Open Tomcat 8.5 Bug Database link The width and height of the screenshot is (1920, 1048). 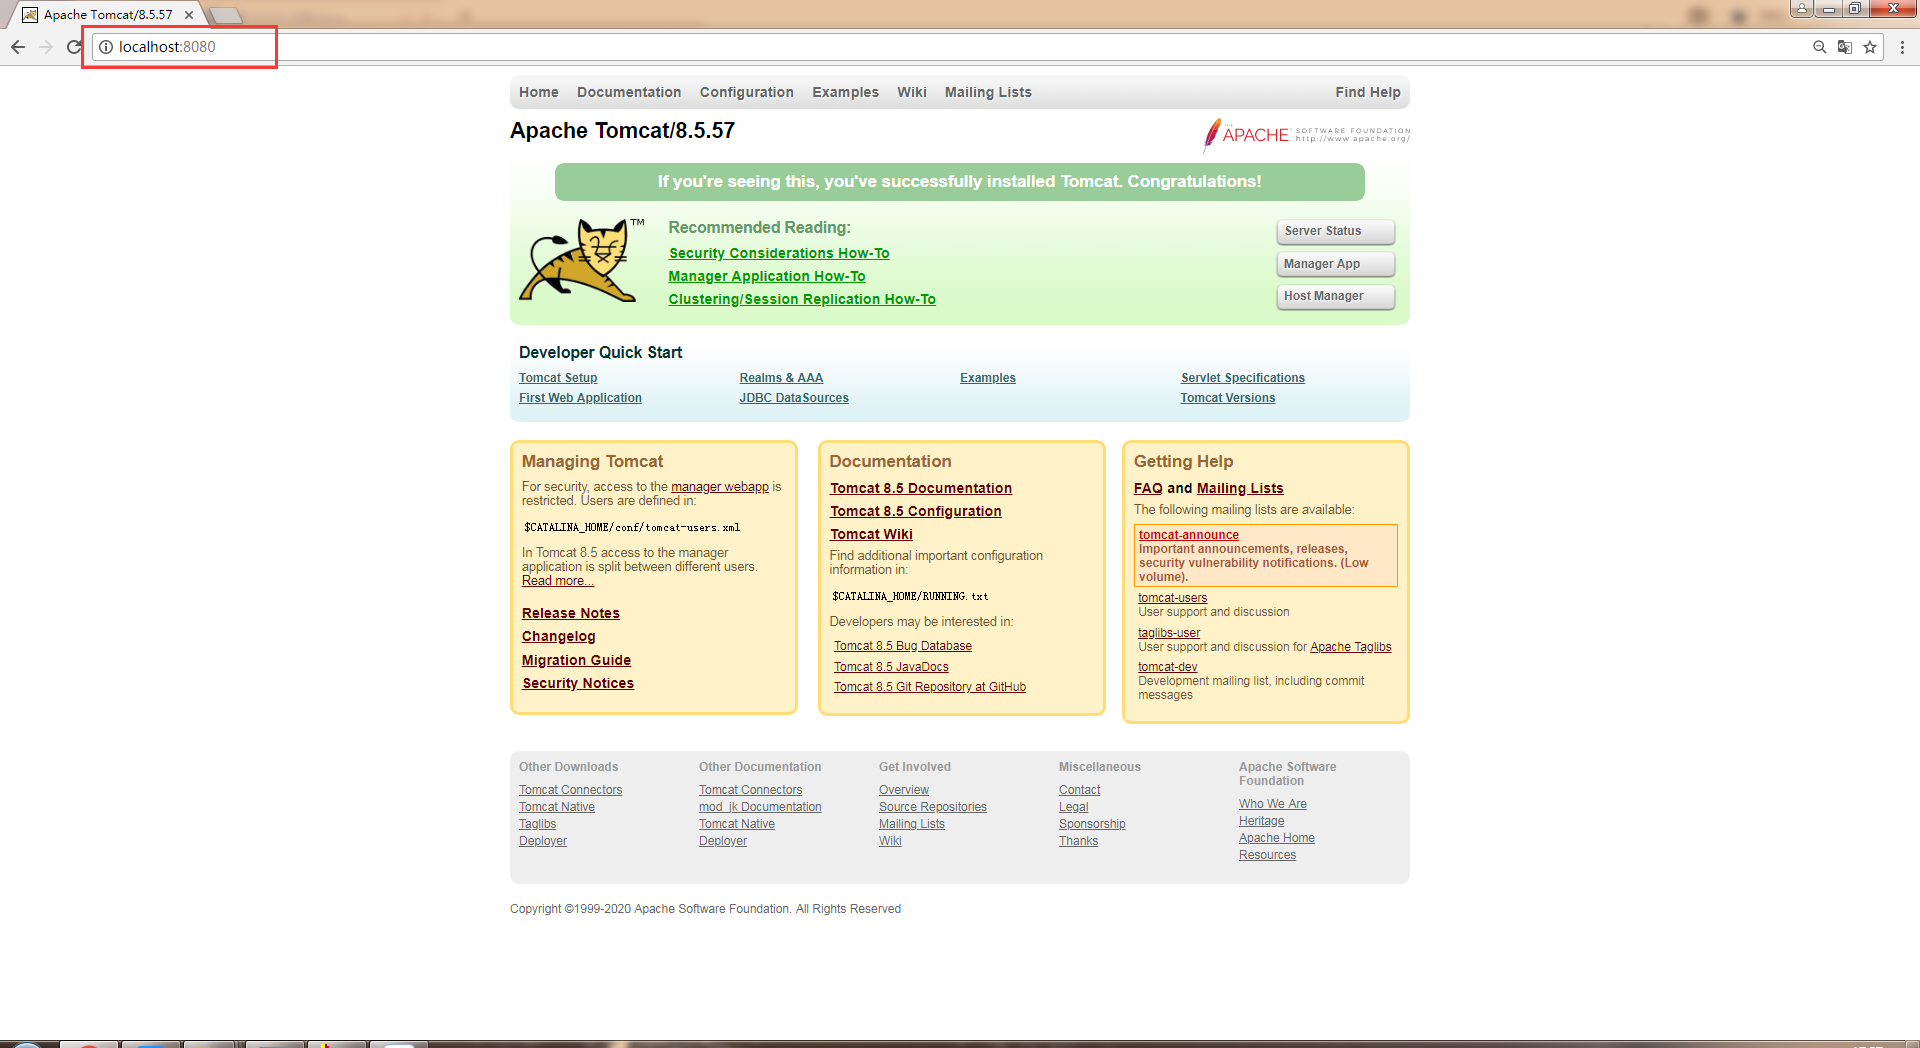(903, 646)
